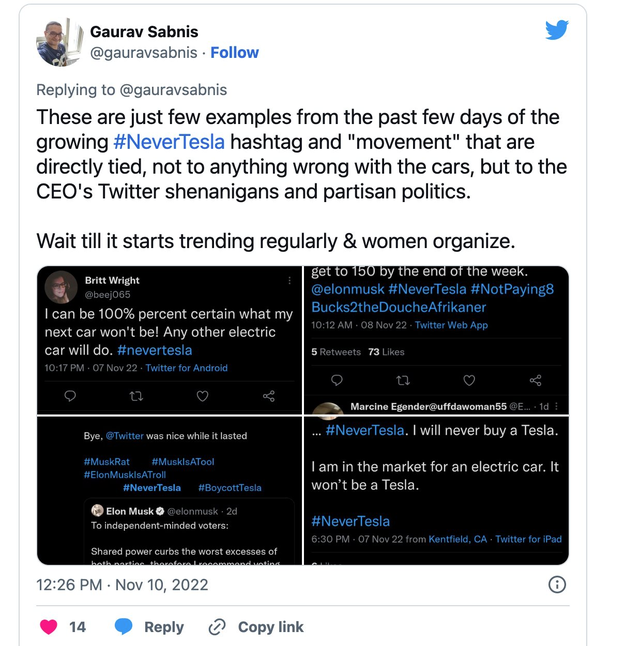Open the #NeverTesla hashtag in main tweet
The height and width of the screenshot is (646, 640).
tap(169, 142)
